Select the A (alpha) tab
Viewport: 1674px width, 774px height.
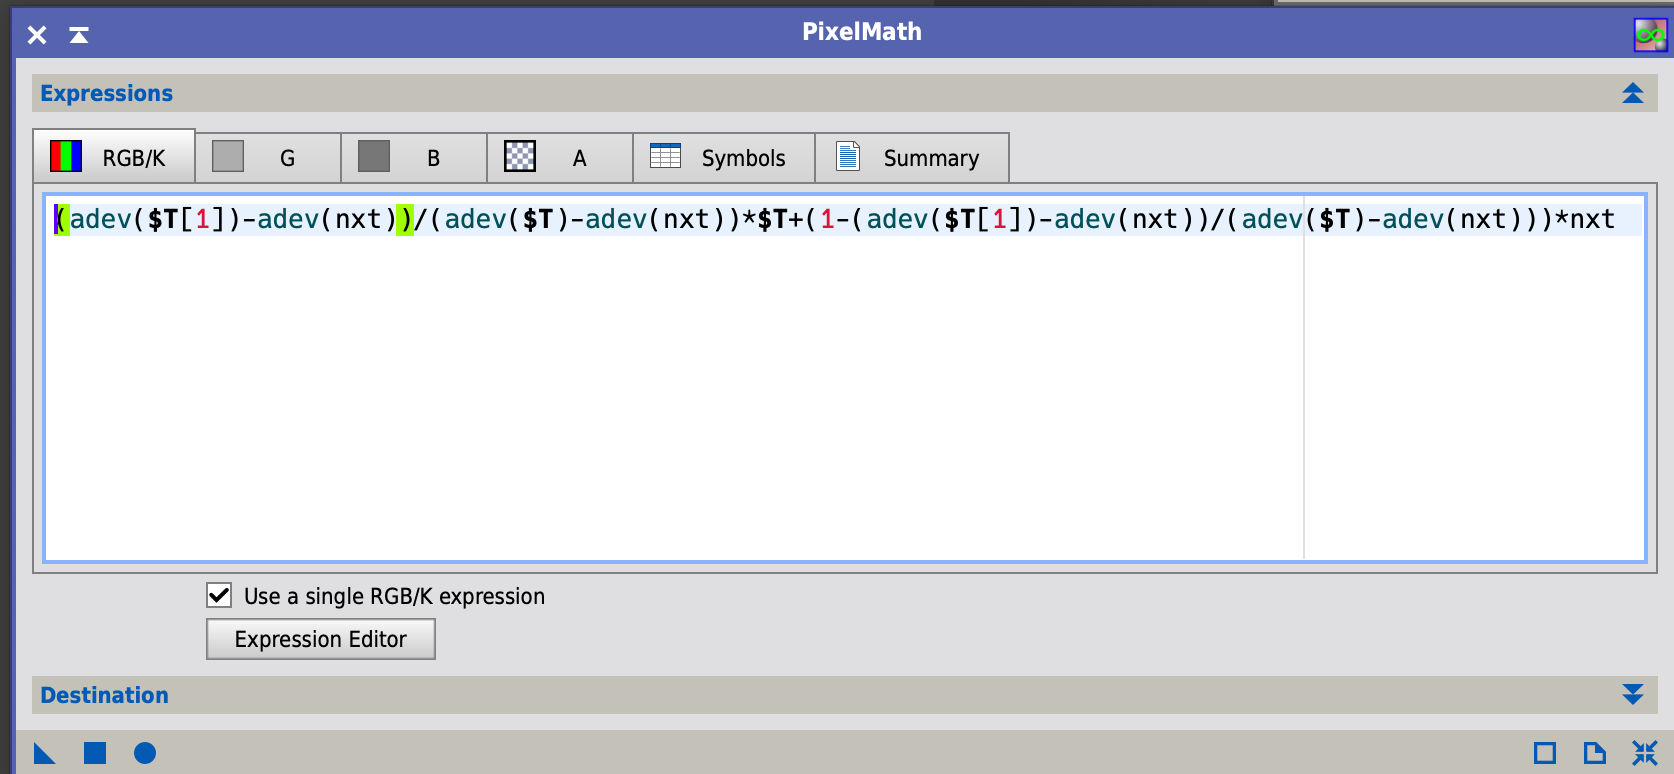tap(560, 158)
